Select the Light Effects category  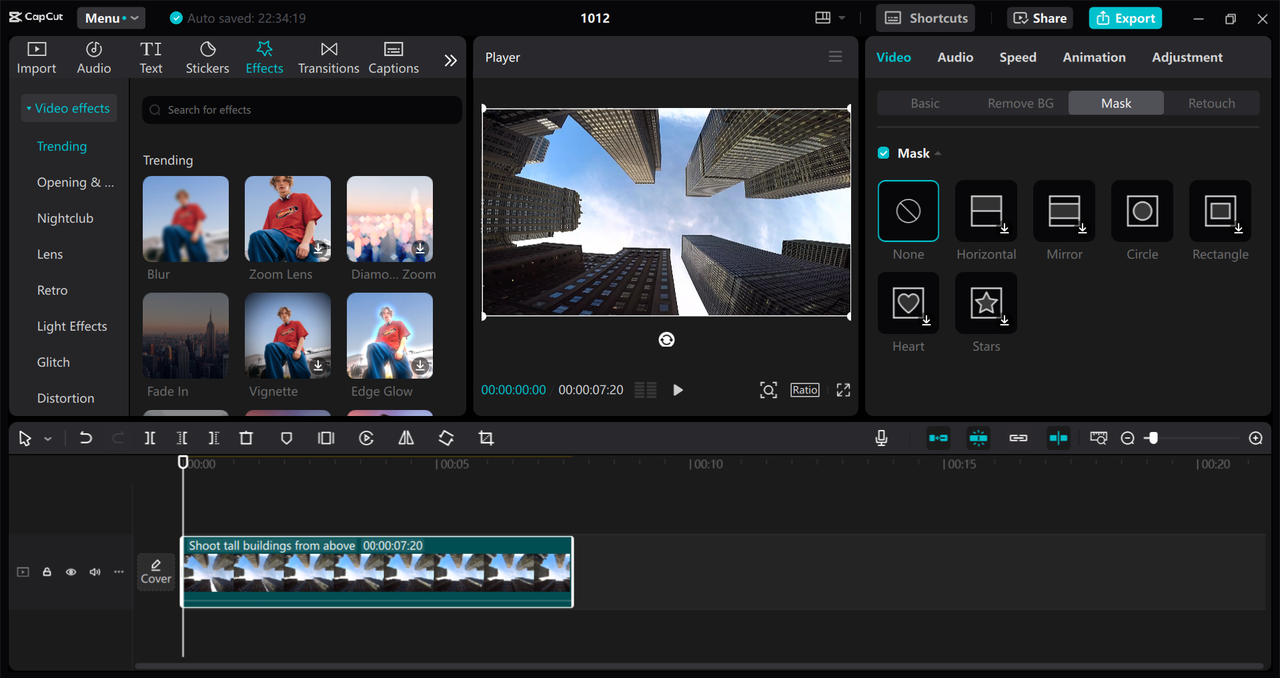coord(72,326)
